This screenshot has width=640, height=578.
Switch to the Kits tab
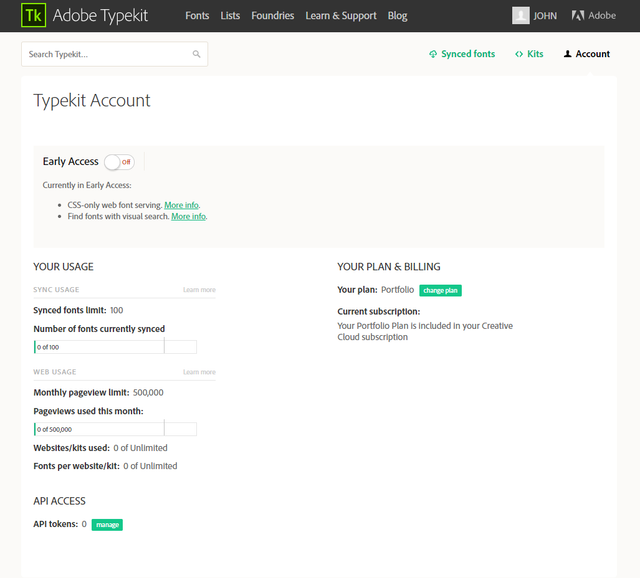coord(529,54)
